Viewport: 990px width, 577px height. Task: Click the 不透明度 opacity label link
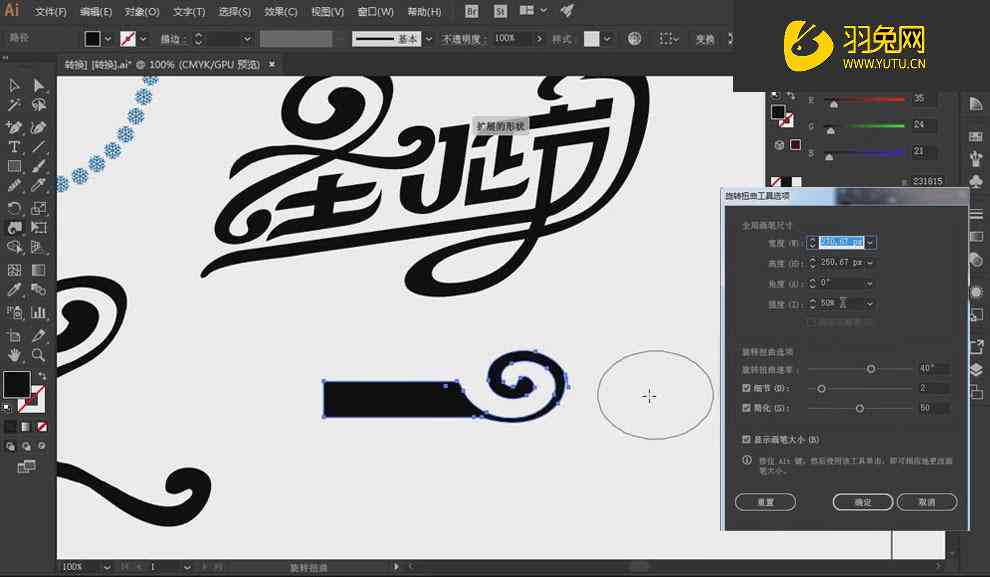coord(463,39)
